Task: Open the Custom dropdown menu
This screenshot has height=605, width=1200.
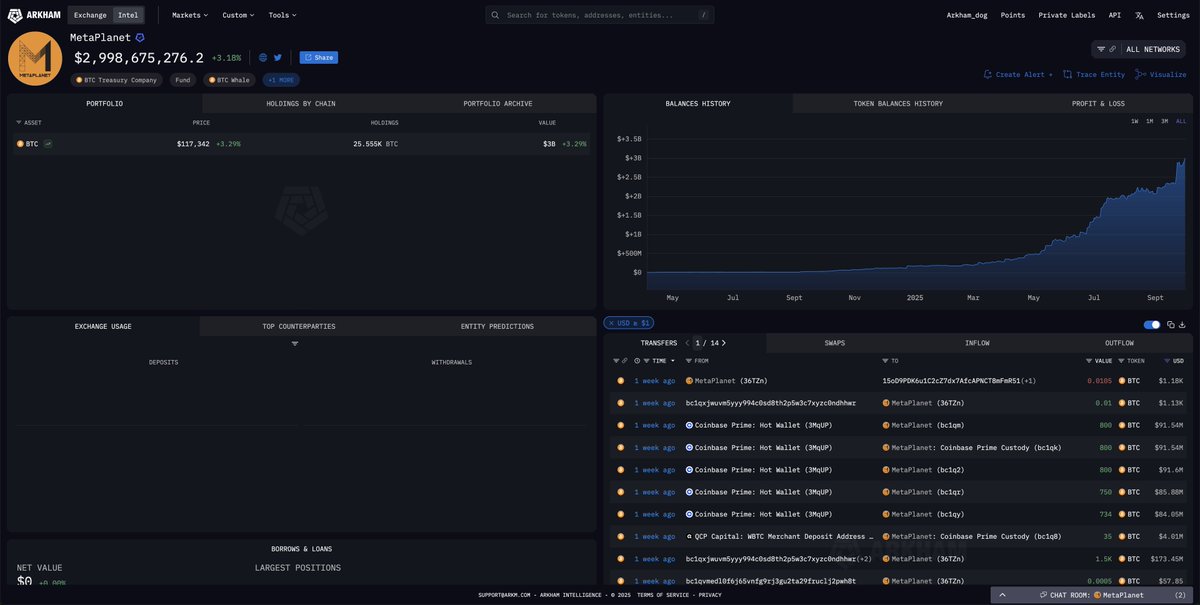Action: pos(238,15)
